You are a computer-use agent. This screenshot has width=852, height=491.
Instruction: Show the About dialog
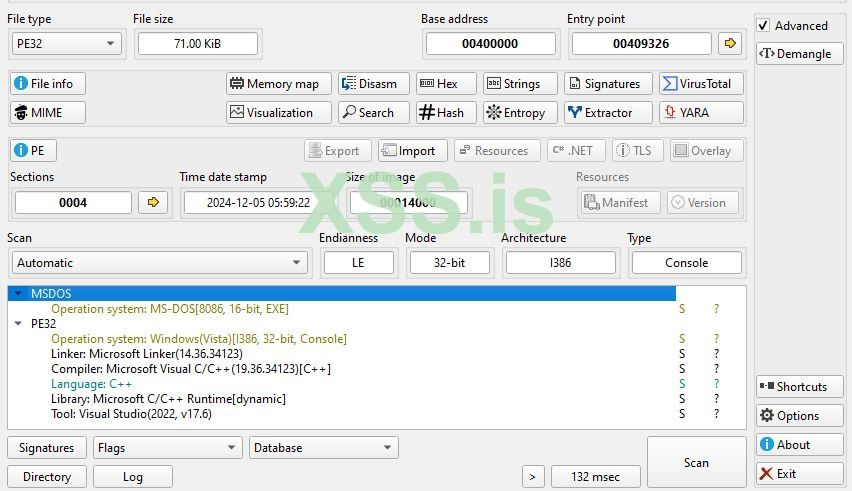[x=799, y=444]
